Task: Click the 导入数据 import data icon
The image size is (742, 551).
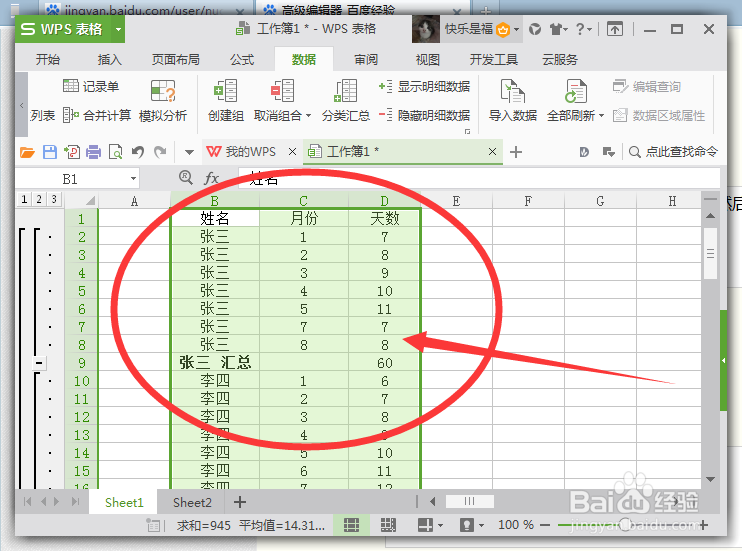Action: coord(512,91)
